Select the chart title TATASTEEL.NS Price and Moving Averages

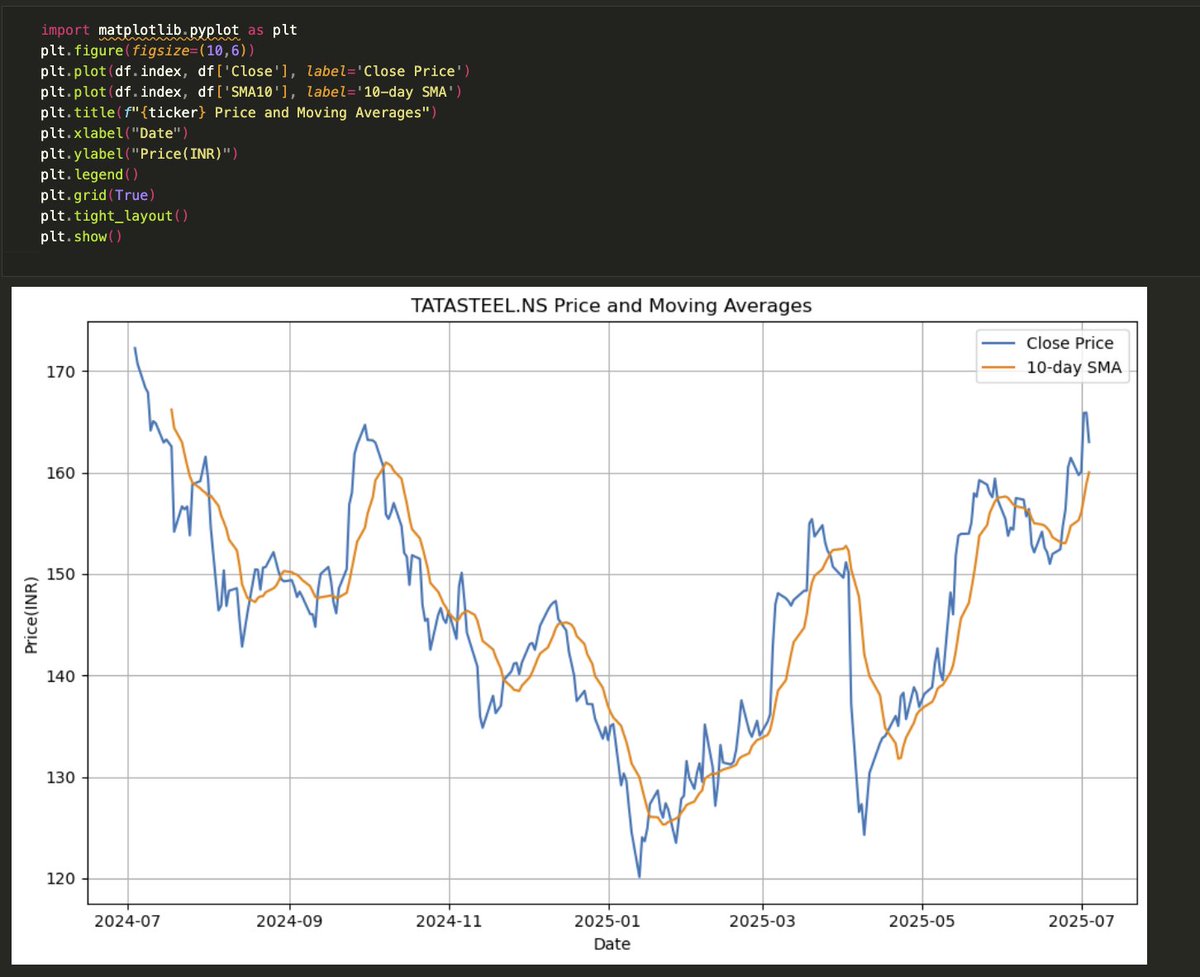[x=611, y=305]
